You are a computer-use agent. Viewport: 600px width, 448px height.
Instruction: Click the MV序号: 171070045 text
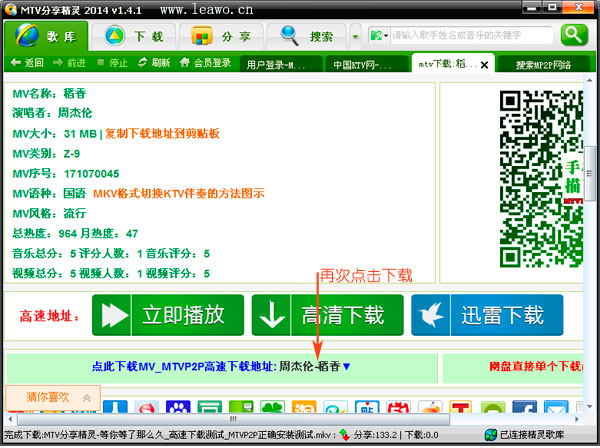tap(66, 174)
